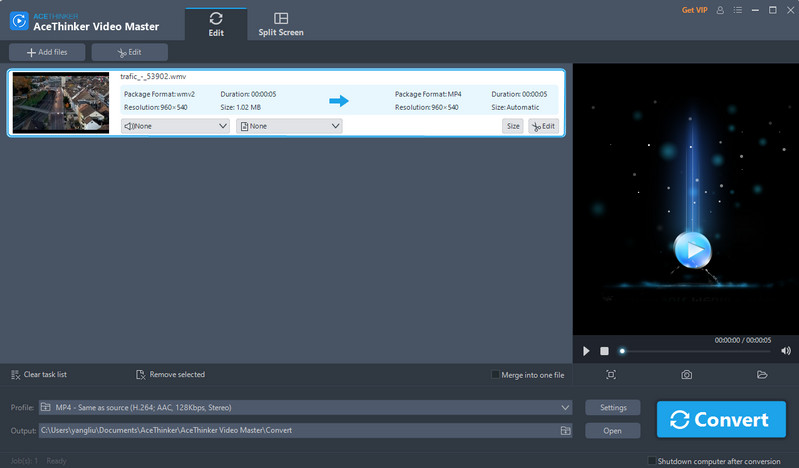Expand the audio track None dropdown

175,126
